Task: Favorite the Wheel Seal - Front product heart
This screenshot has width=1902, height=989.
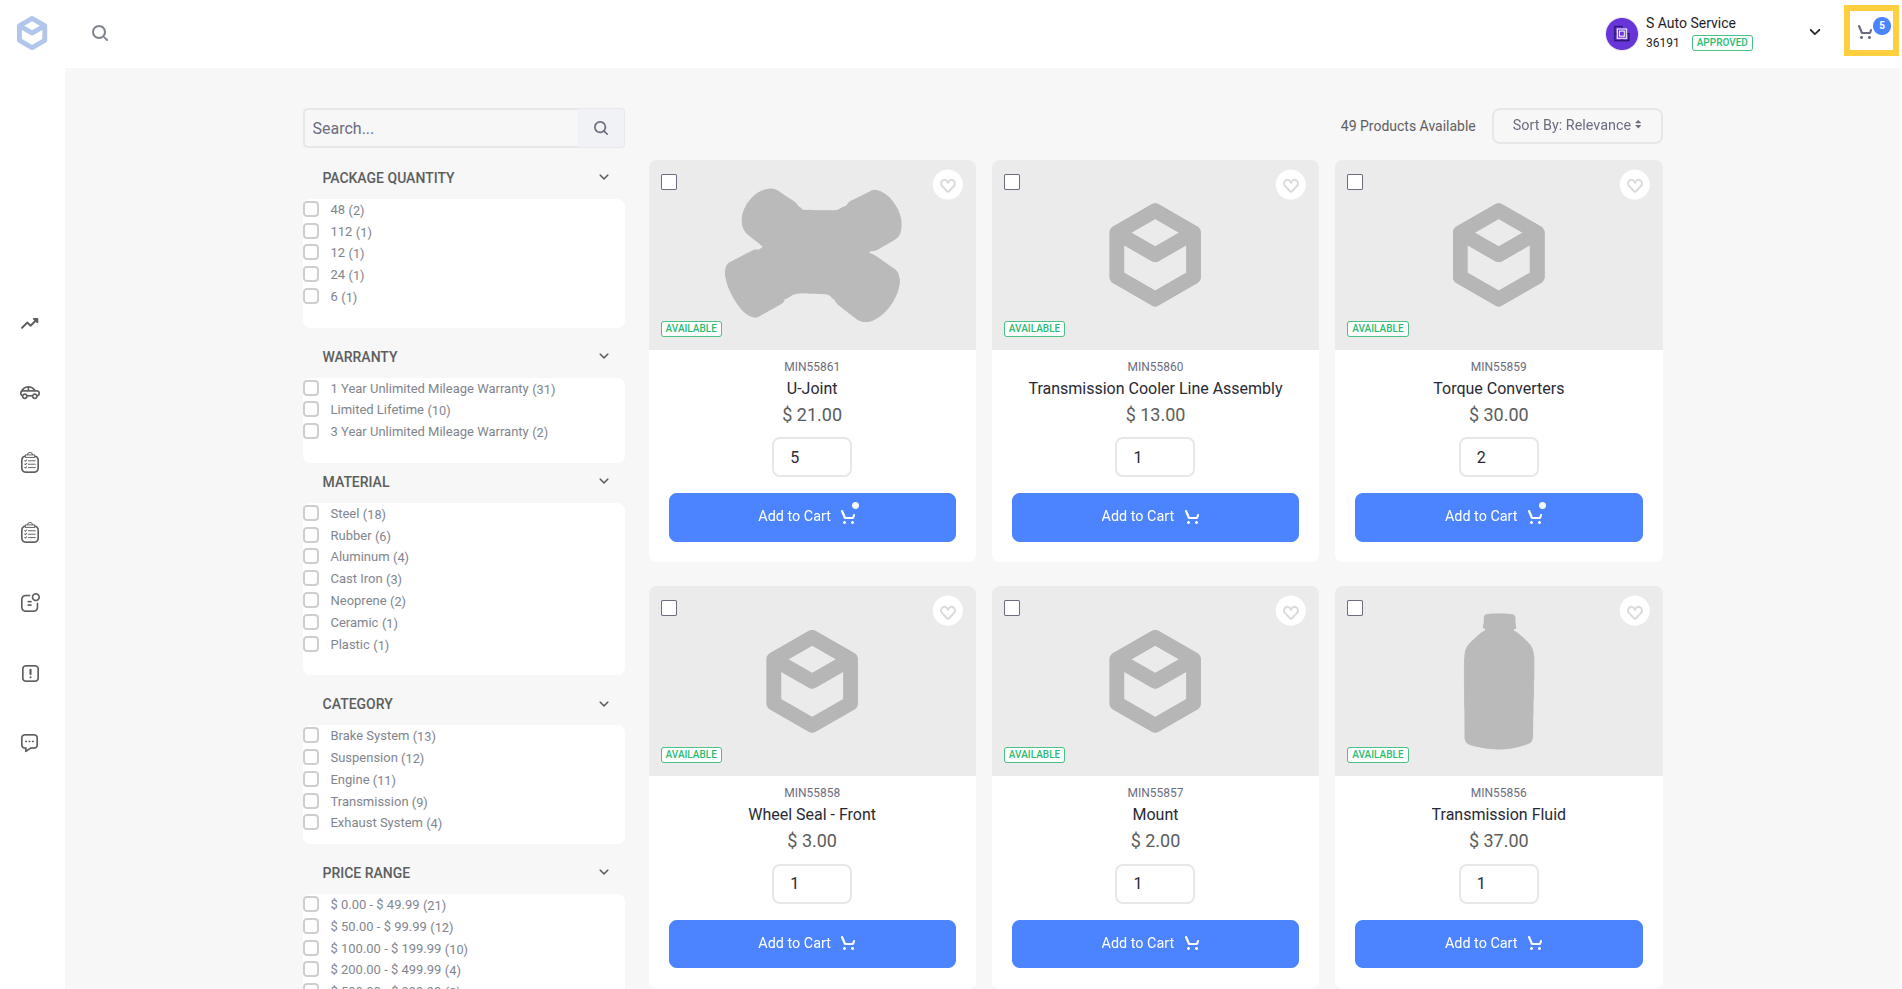Action: [x=947, y=611]
